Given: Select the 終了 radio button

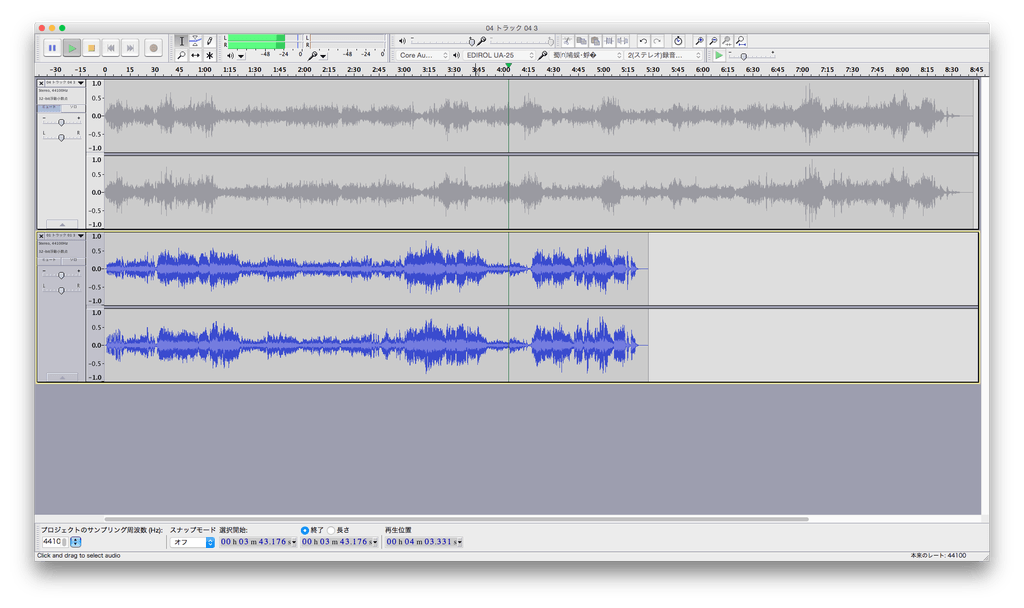Looking at the screenshot, I should pos(305,530).
